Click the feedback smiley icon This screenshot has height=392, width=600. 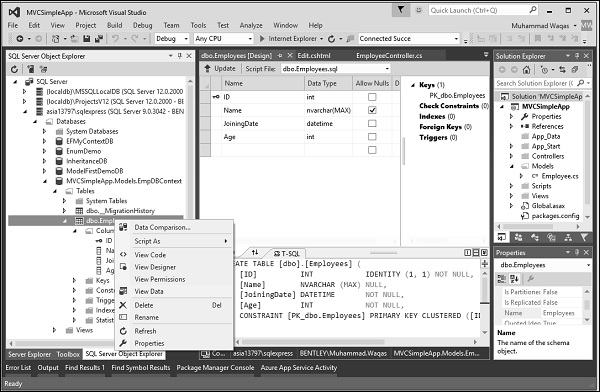point(419,10)
